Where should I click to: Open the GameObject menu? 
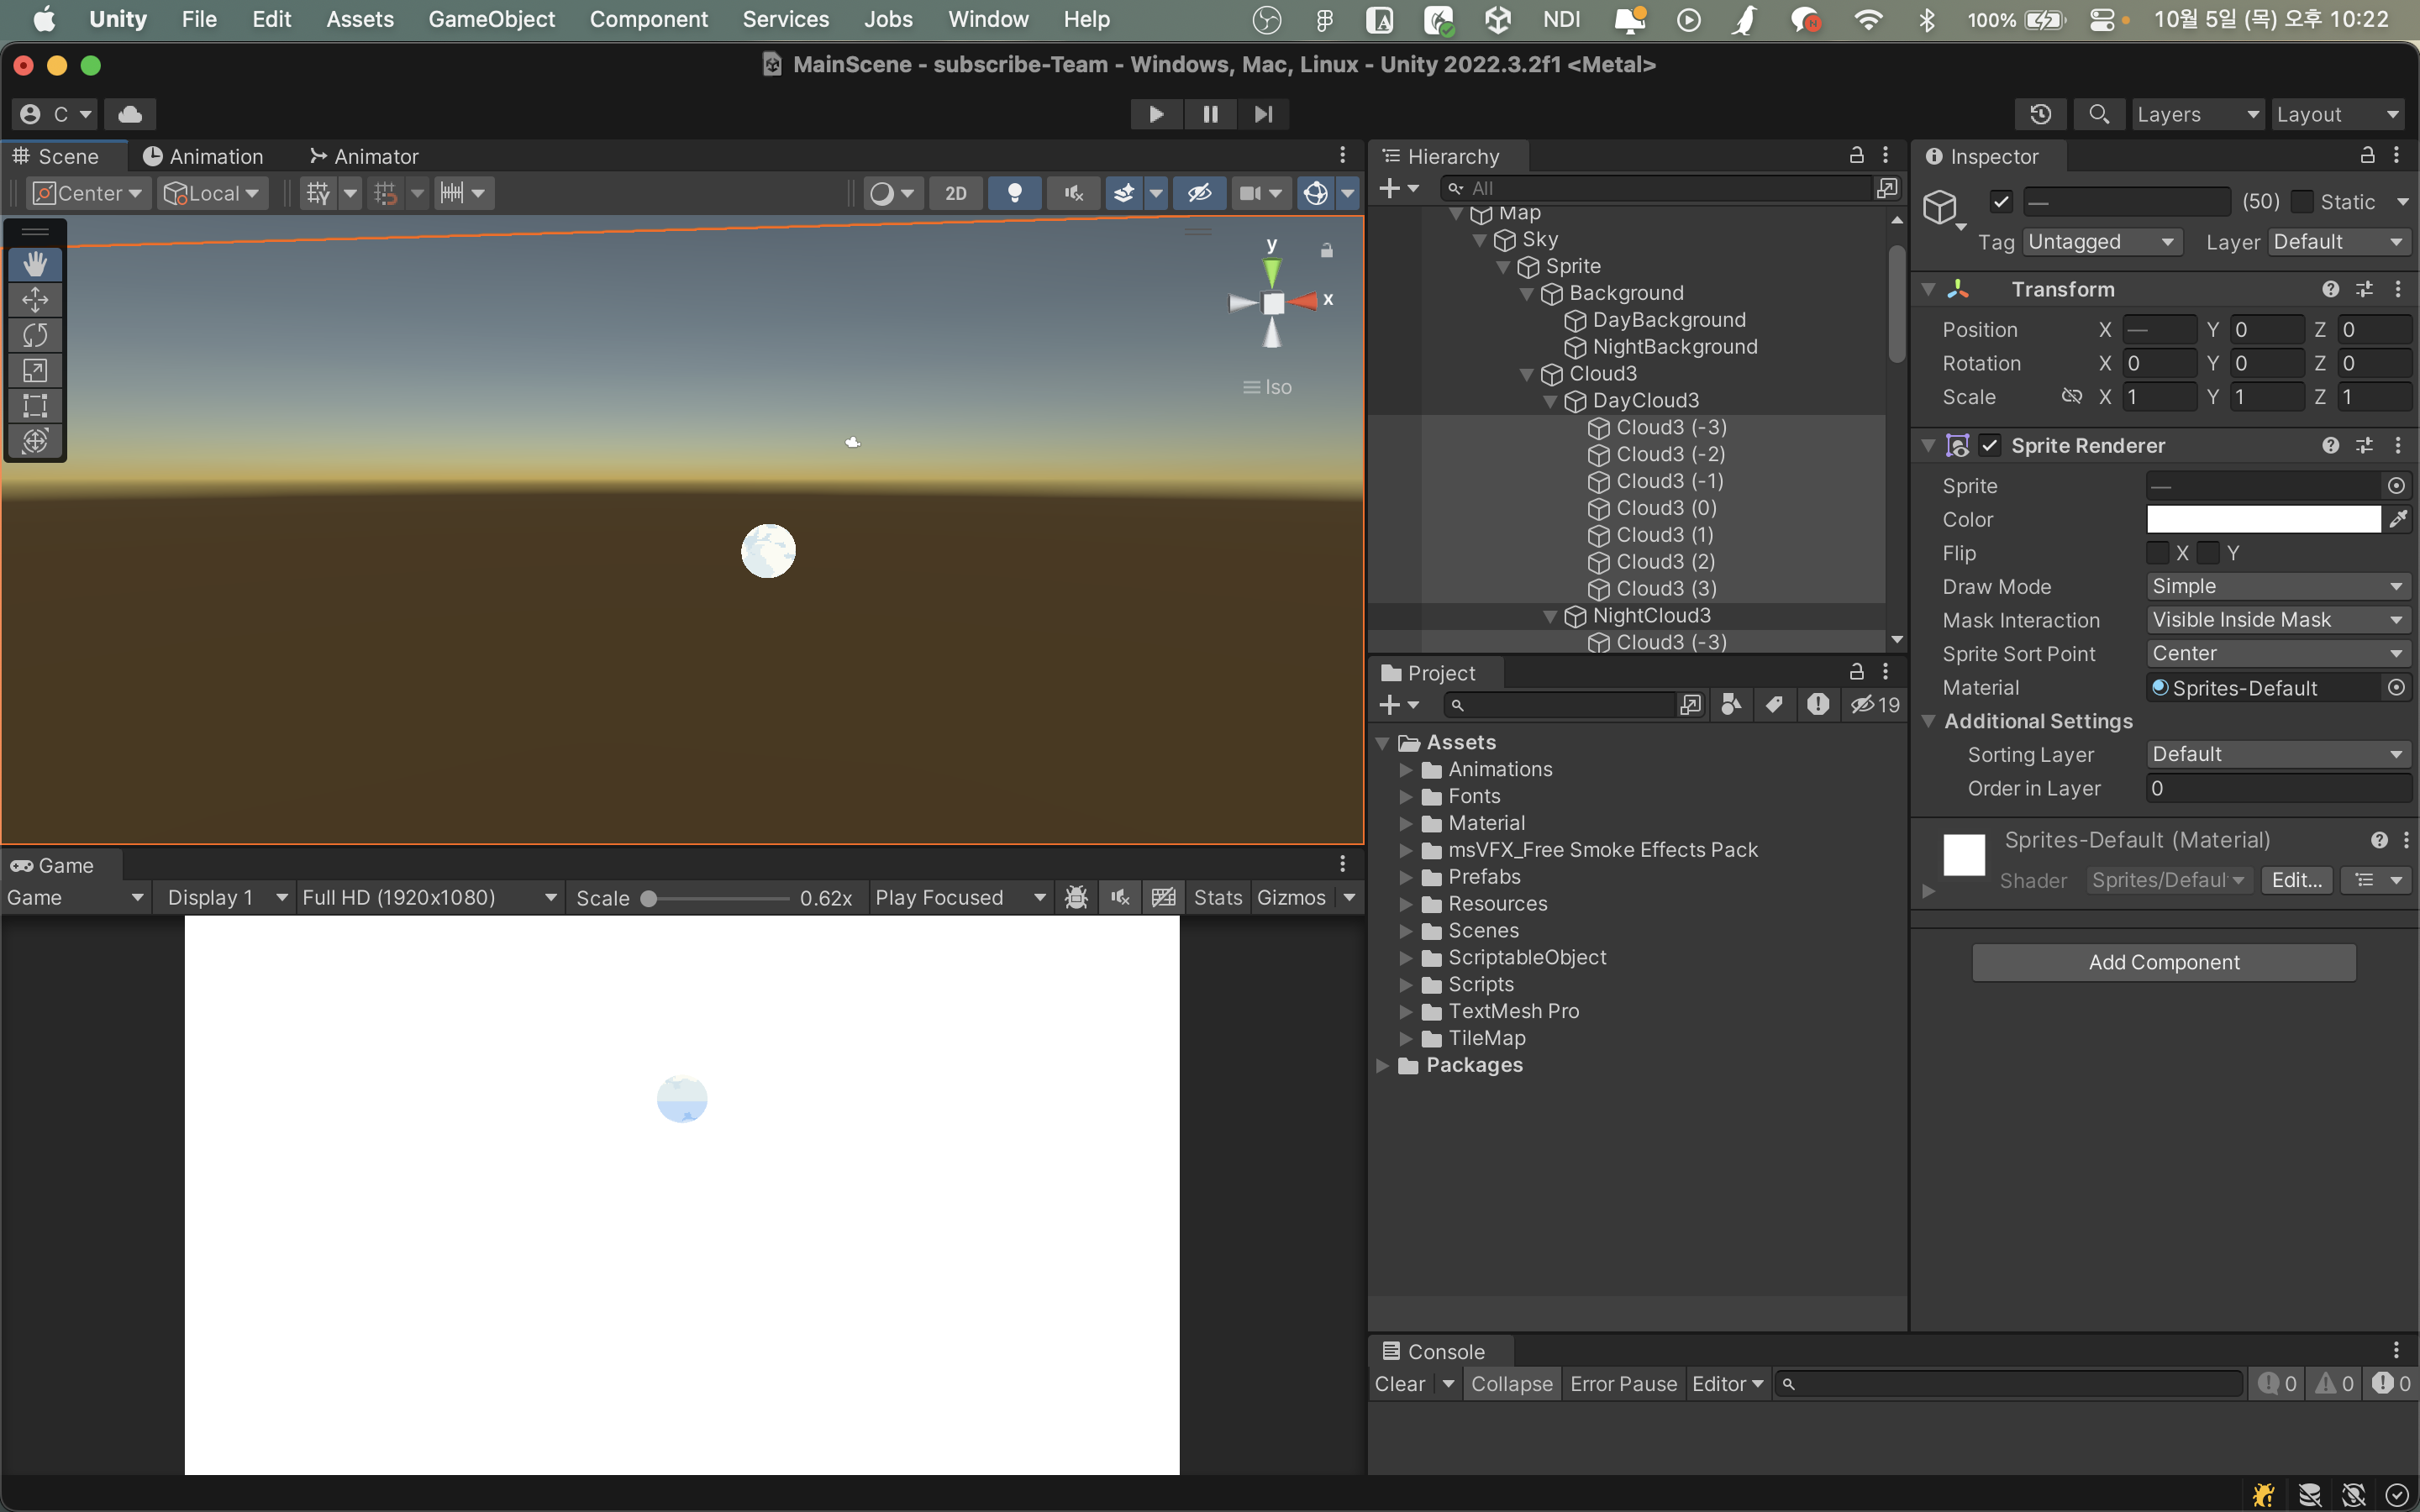pos(491,19)
